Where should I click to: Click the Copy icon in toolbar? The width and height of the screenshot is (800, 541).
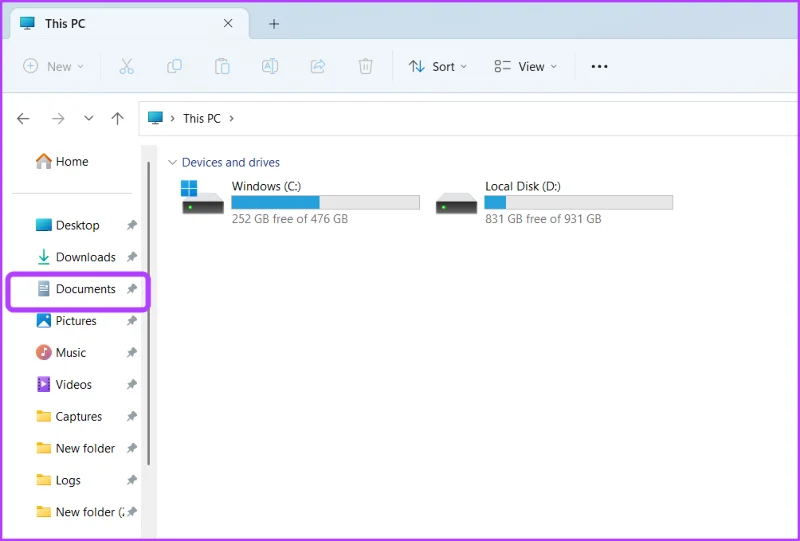[174, 66]
